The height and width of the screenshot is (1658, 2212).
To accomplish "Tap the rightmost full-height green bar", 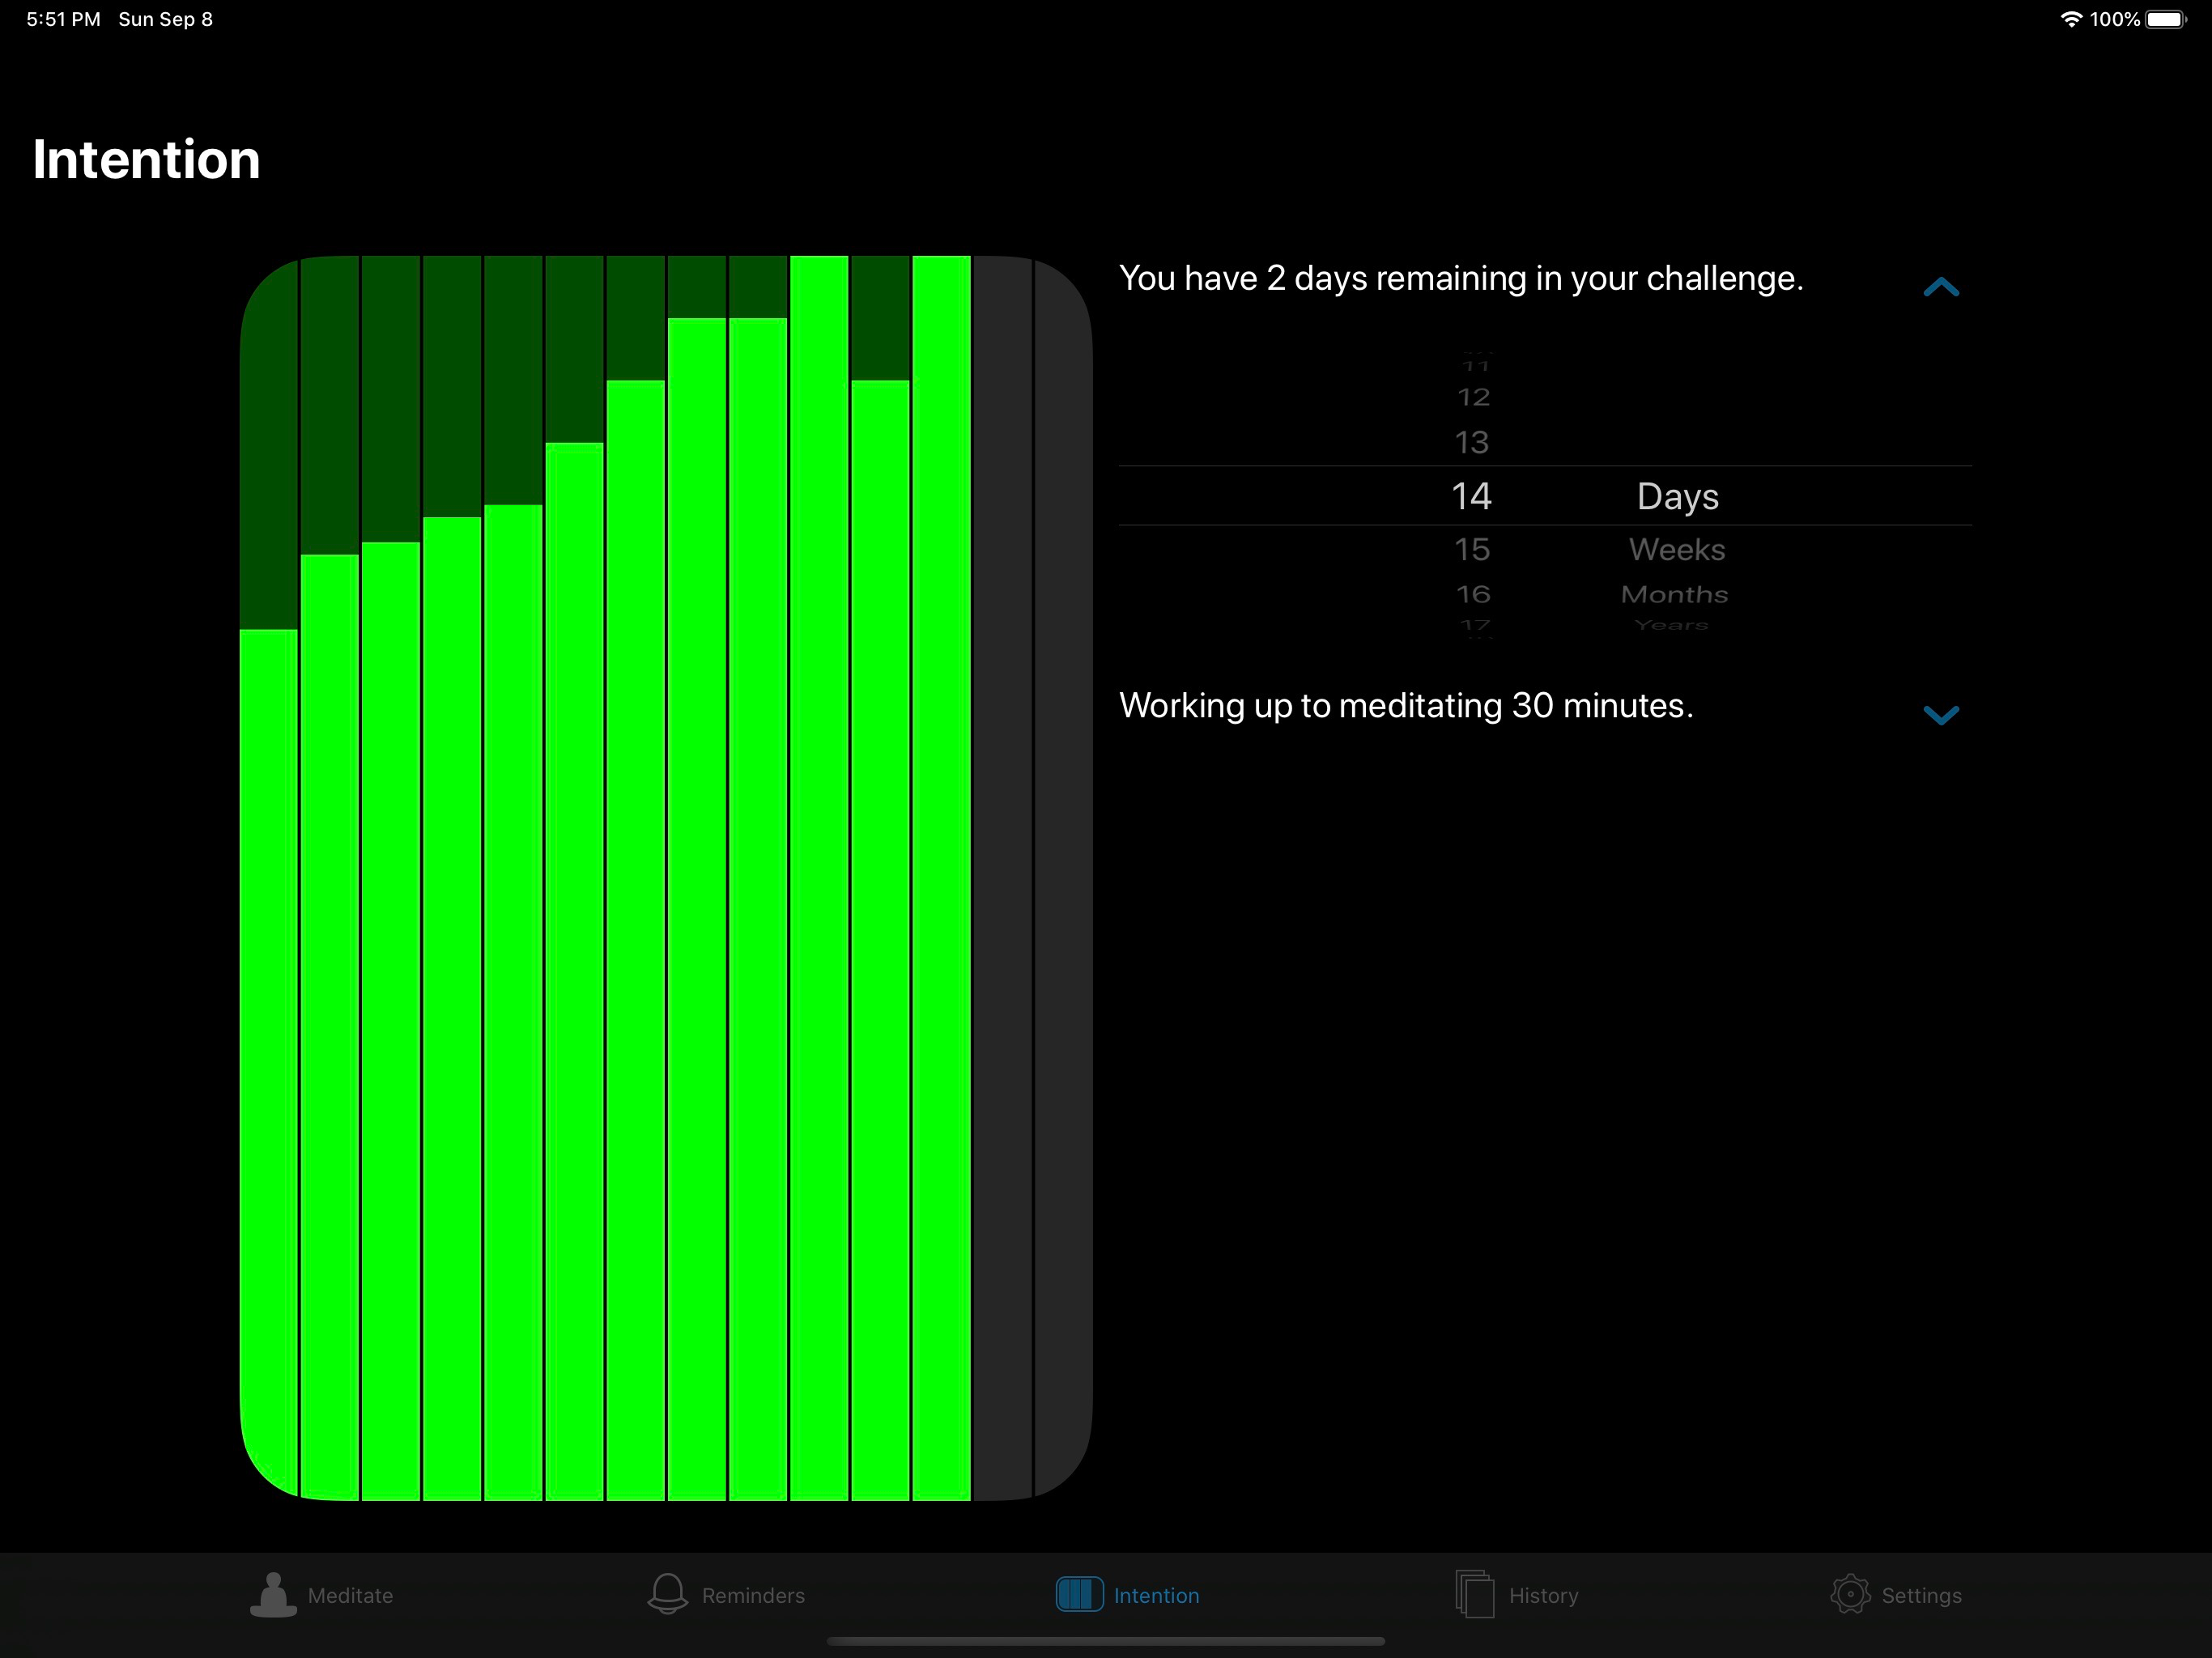I will coord(941,878).
